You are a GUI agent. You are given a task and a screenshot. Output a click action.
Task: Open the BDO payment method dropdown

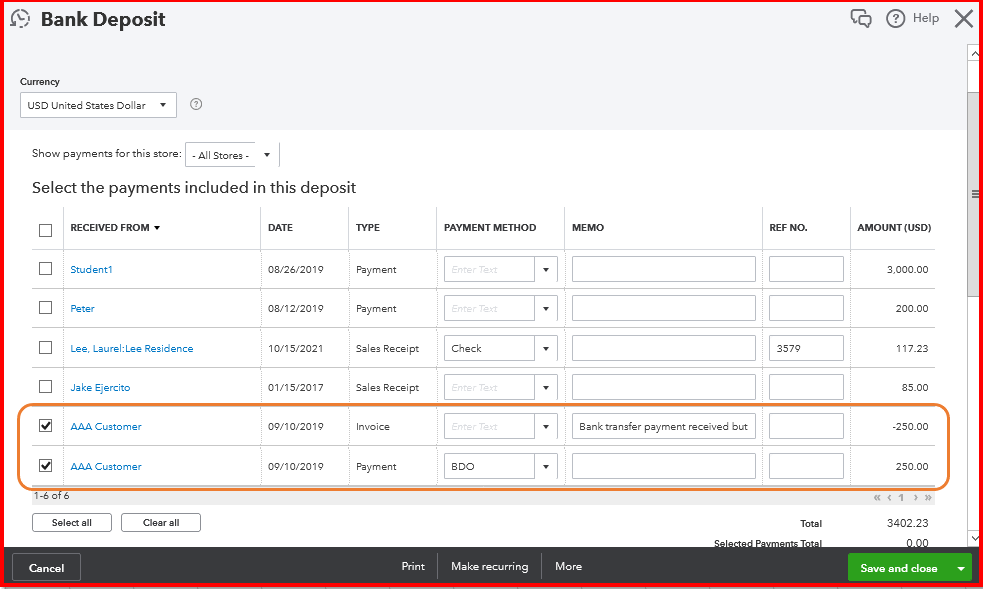[x=545, y=465]
